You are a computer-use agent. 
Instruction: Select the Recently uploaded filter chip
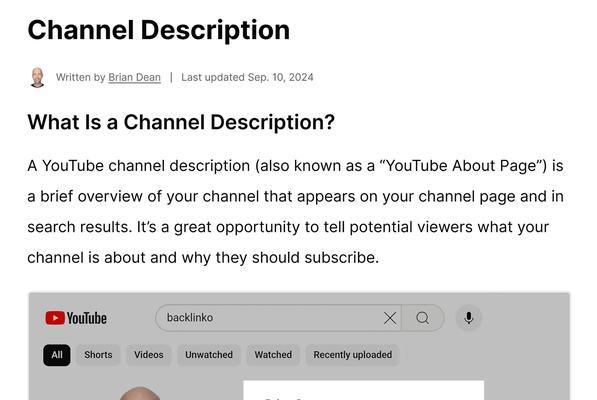tap(353, 355)
